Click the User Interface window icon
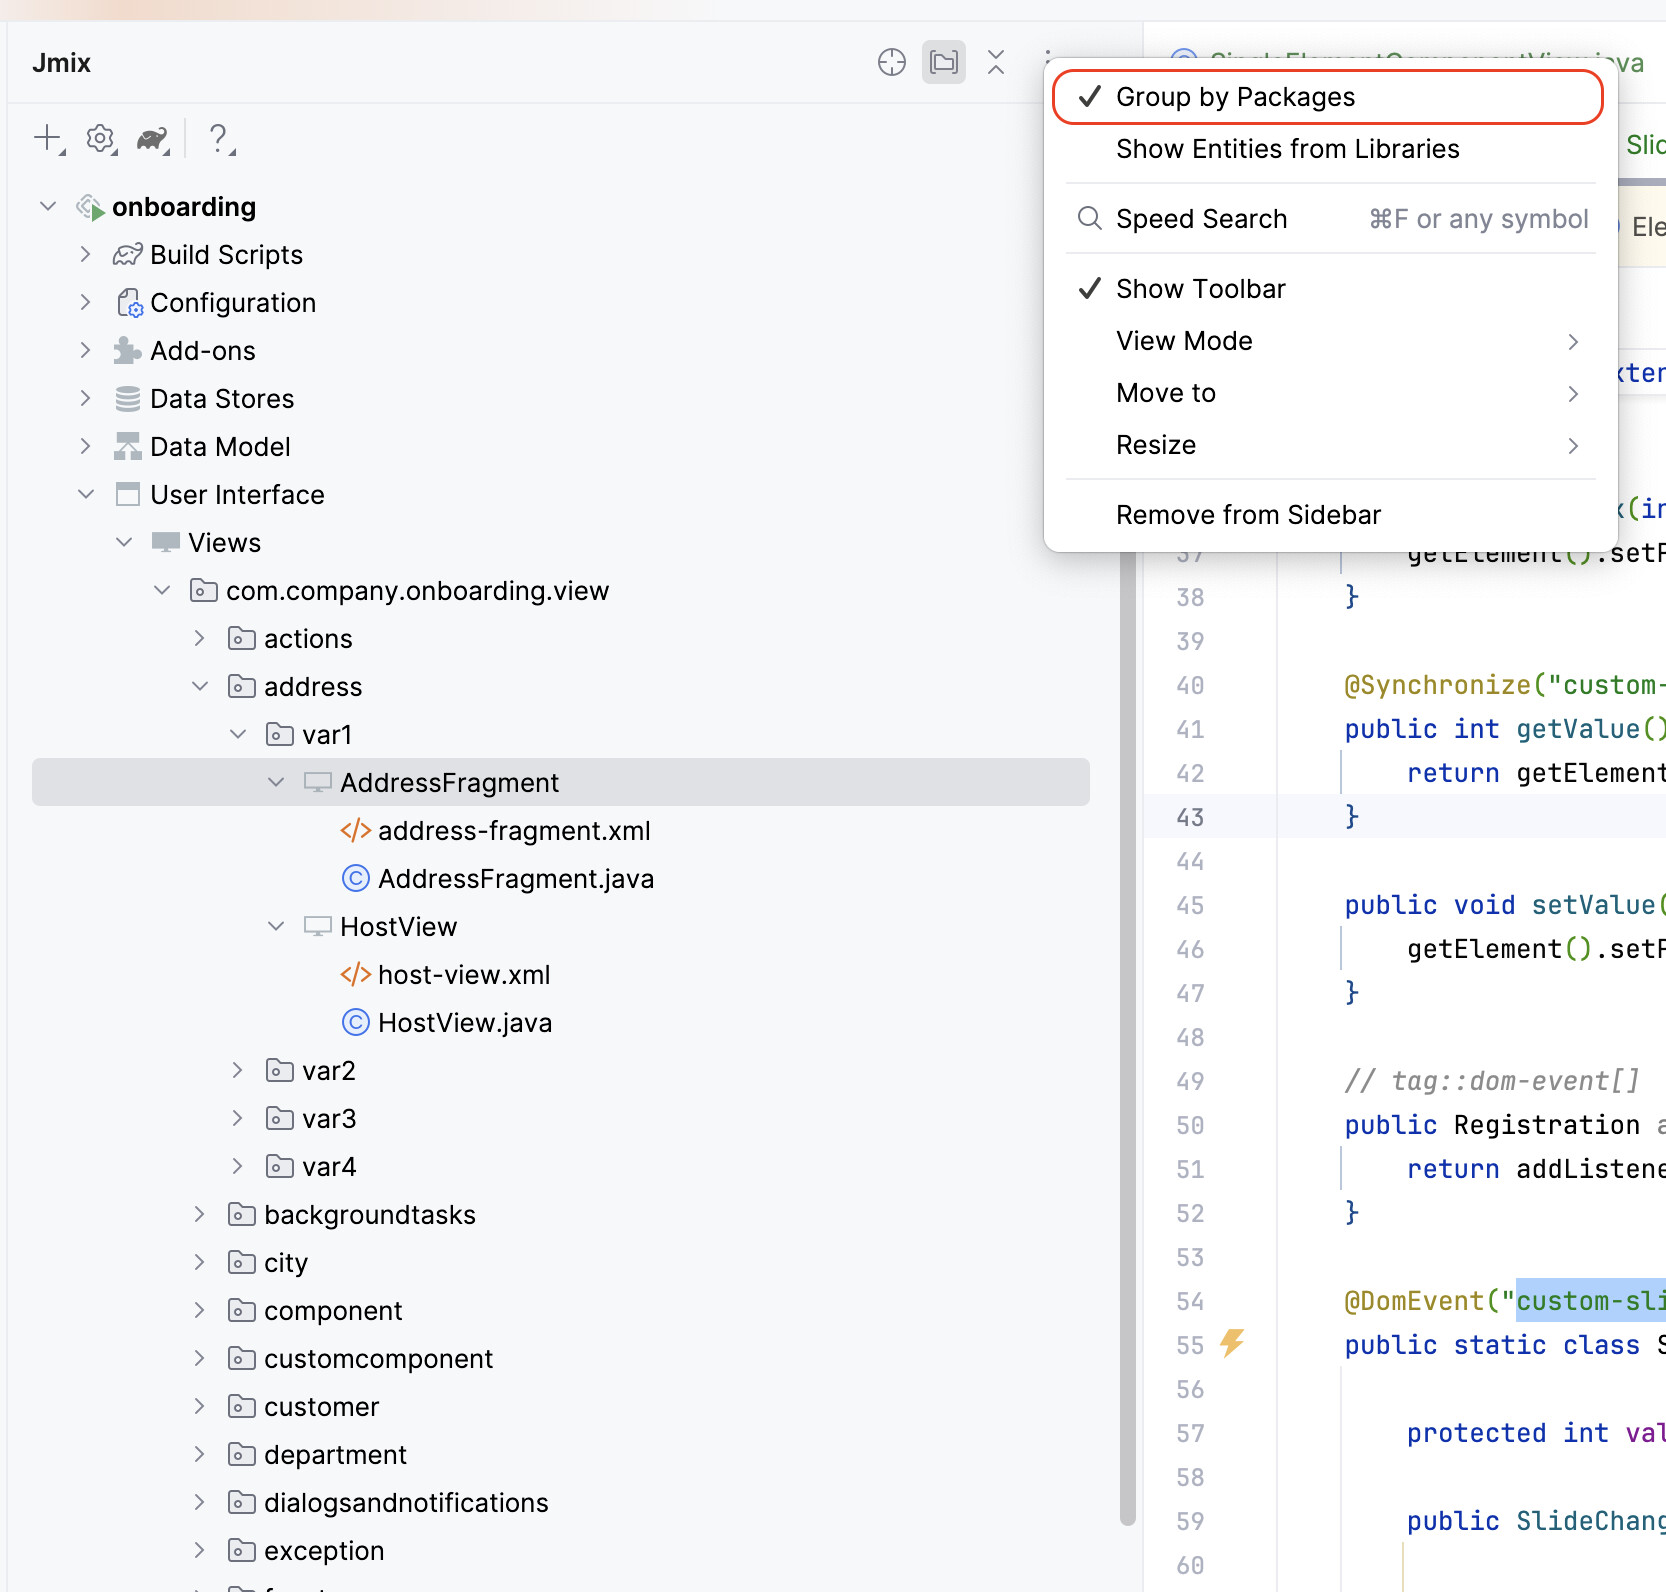Image resolution: width=1666 pixels, height=1592 pixels. [127, 495]
